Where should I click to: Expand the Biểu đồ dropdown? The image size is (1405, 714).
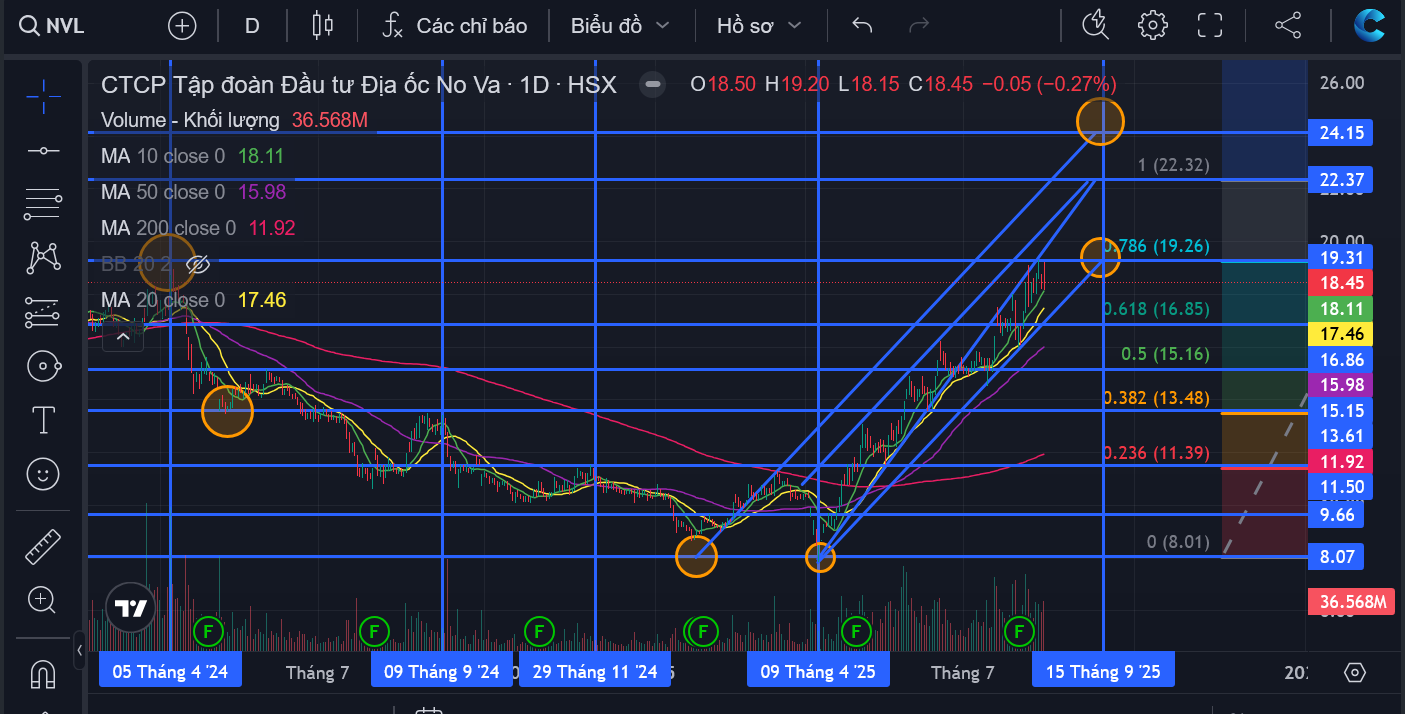pos(620,26)
